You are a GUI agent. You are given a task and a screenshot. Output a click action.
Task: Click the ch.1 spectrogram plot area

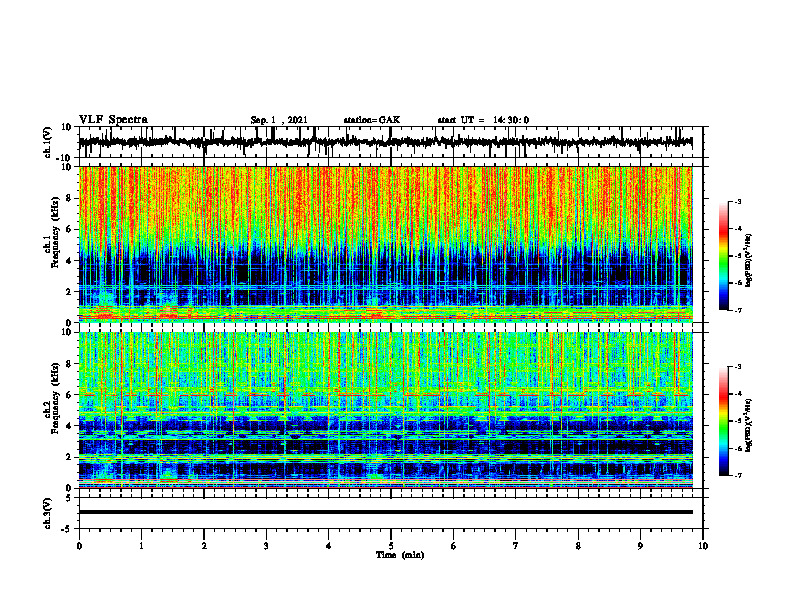pyautogui.click(x=385, y=244)
